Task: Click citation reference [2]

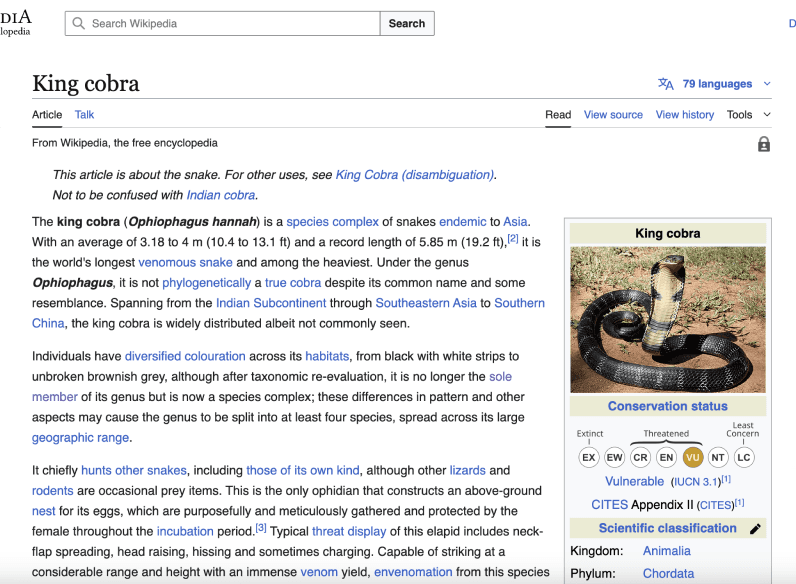Action: tap(513, 238)
